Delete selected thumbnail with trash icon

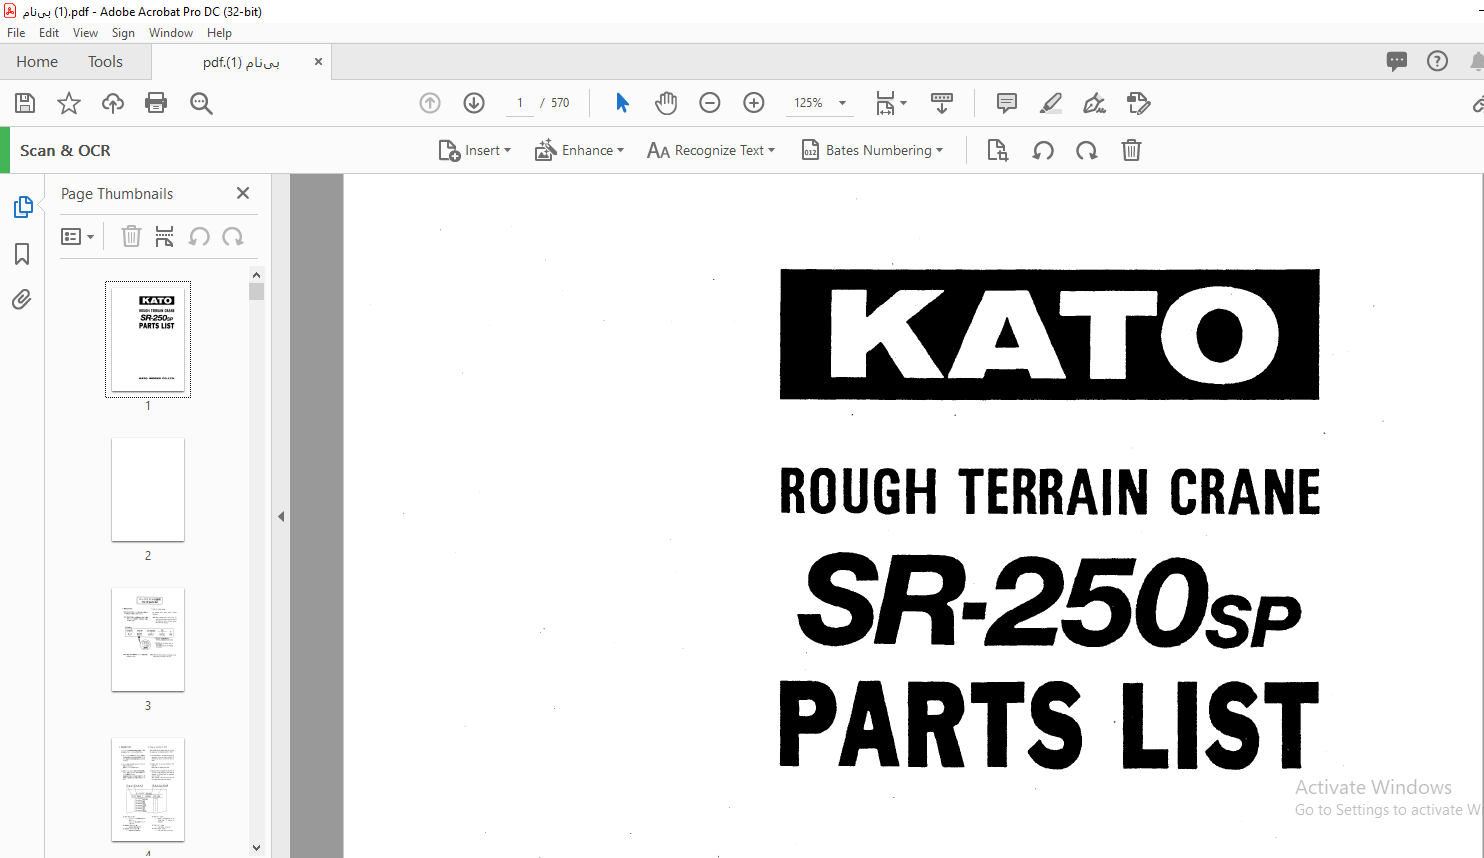pyautogui.click(x=131, y=236)
